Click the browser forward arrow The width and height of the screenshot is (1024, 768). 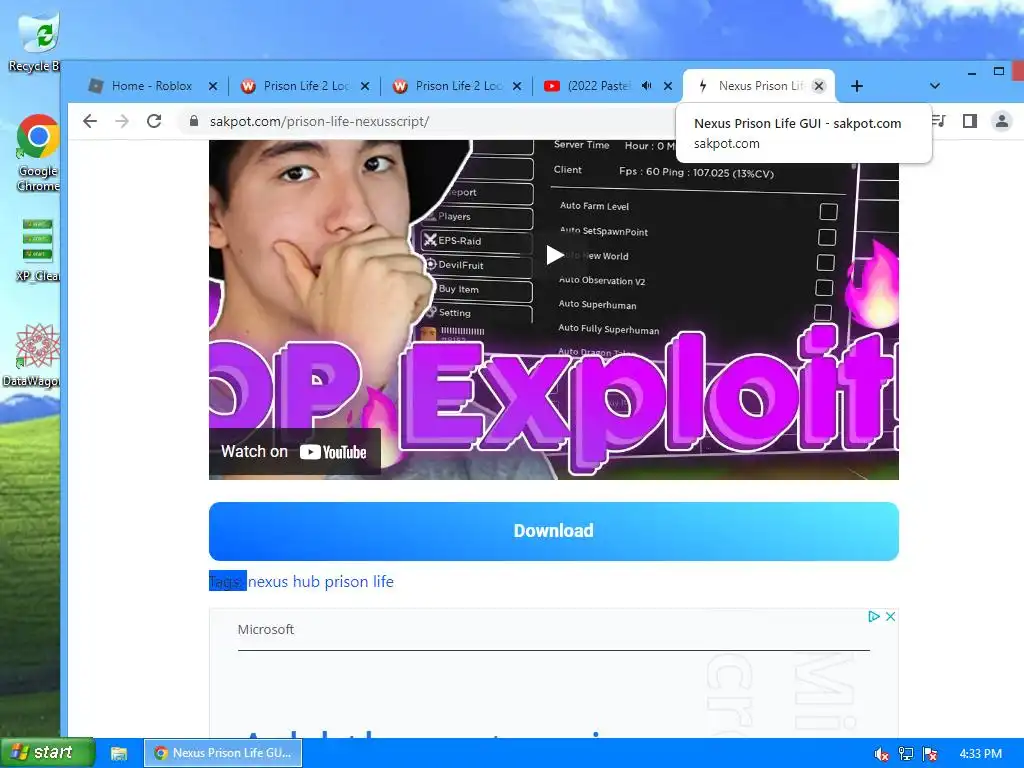(x=122, y=121)
